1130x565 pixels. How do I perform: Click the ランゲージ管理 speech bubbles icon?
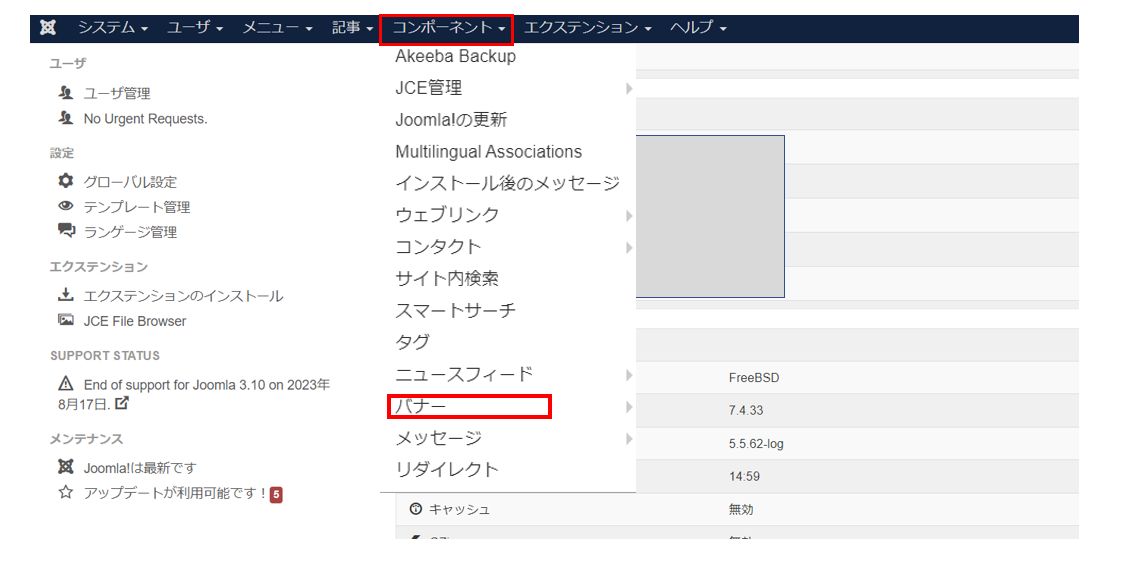66,231
